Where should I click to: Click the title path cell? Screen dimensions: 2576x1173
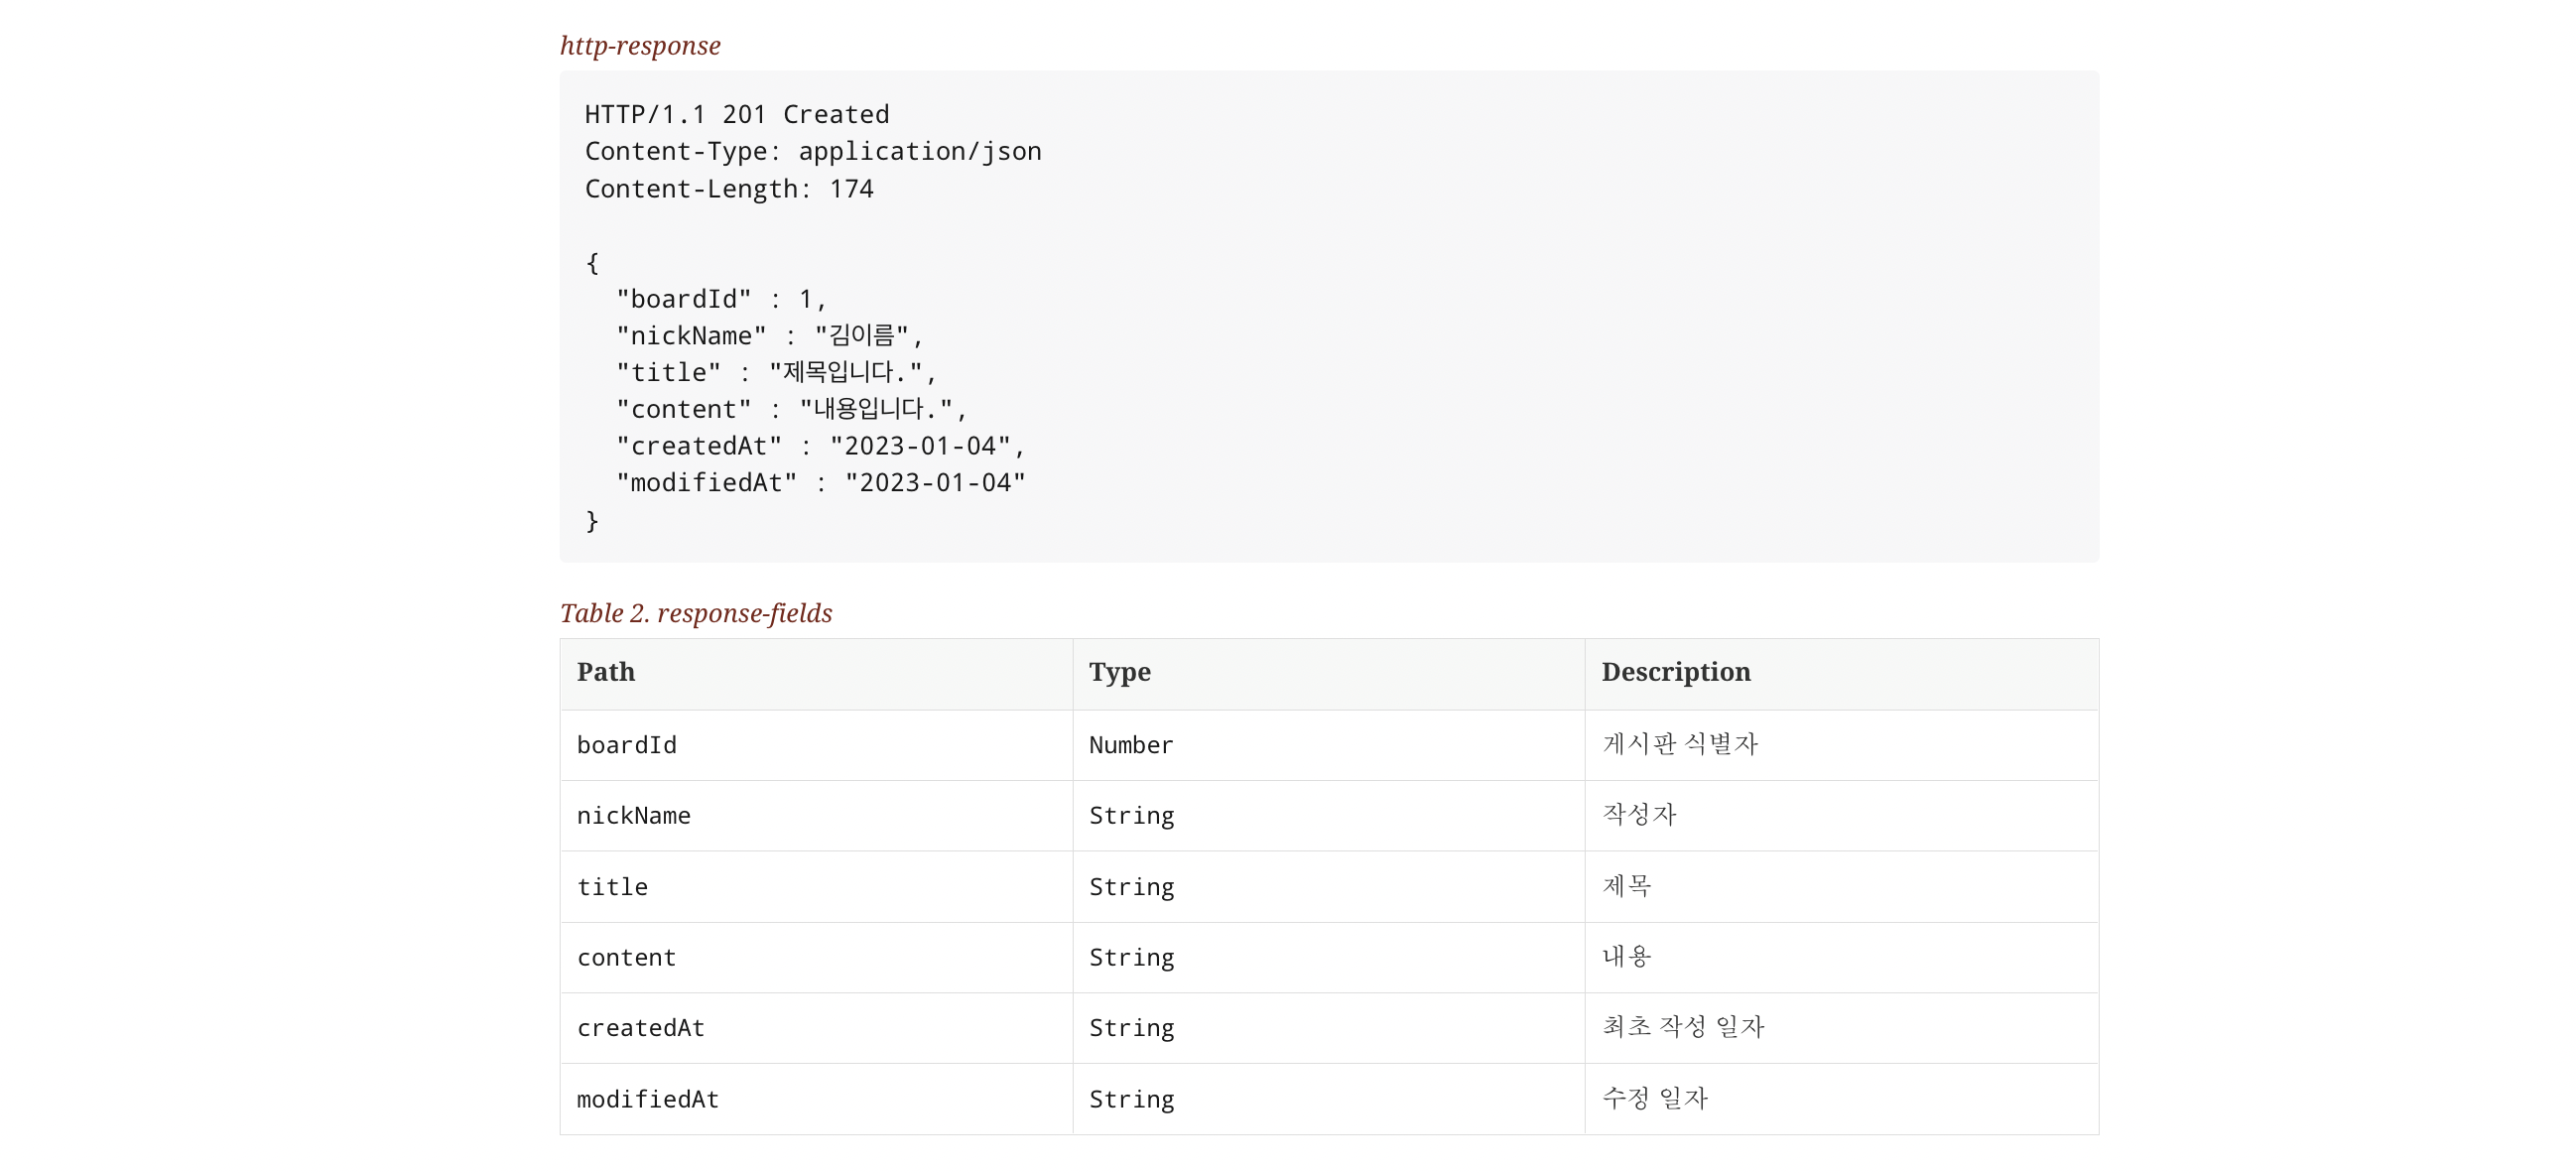[x=612, y=887]
